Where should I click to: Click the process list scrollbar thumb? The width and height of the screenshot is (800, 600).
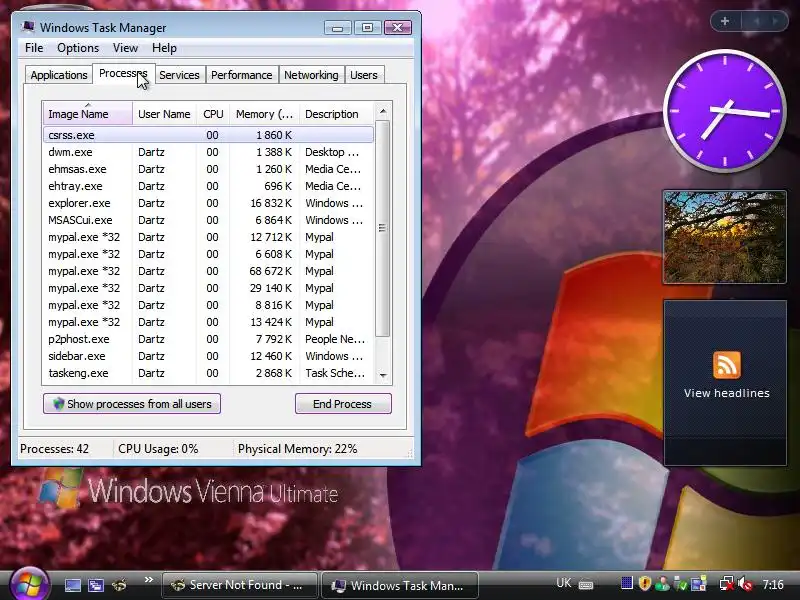(383, 228)
